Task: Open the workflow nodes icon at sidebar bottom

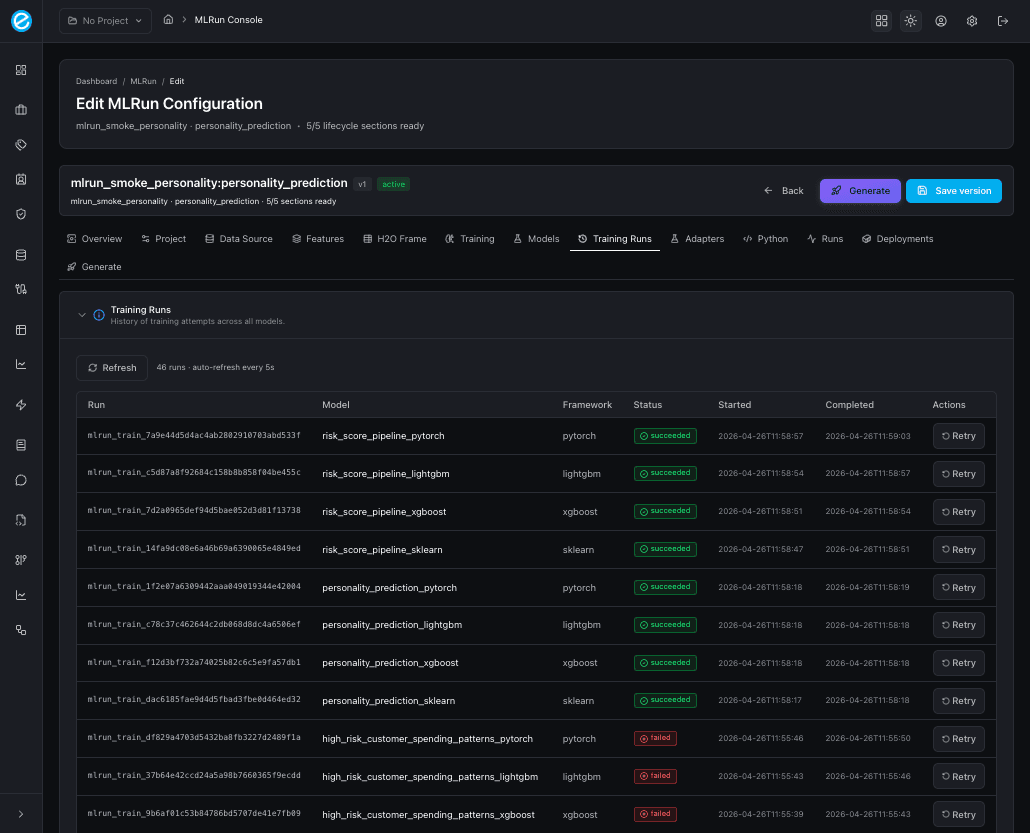Action: pyautogui.click(x=20, y=629)
